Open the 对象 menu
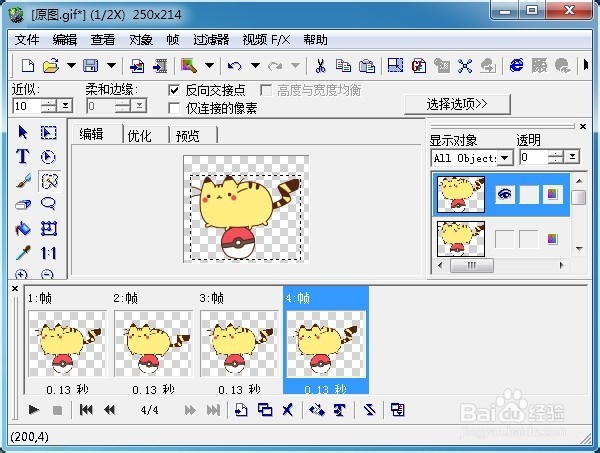 tap(141, 40)
